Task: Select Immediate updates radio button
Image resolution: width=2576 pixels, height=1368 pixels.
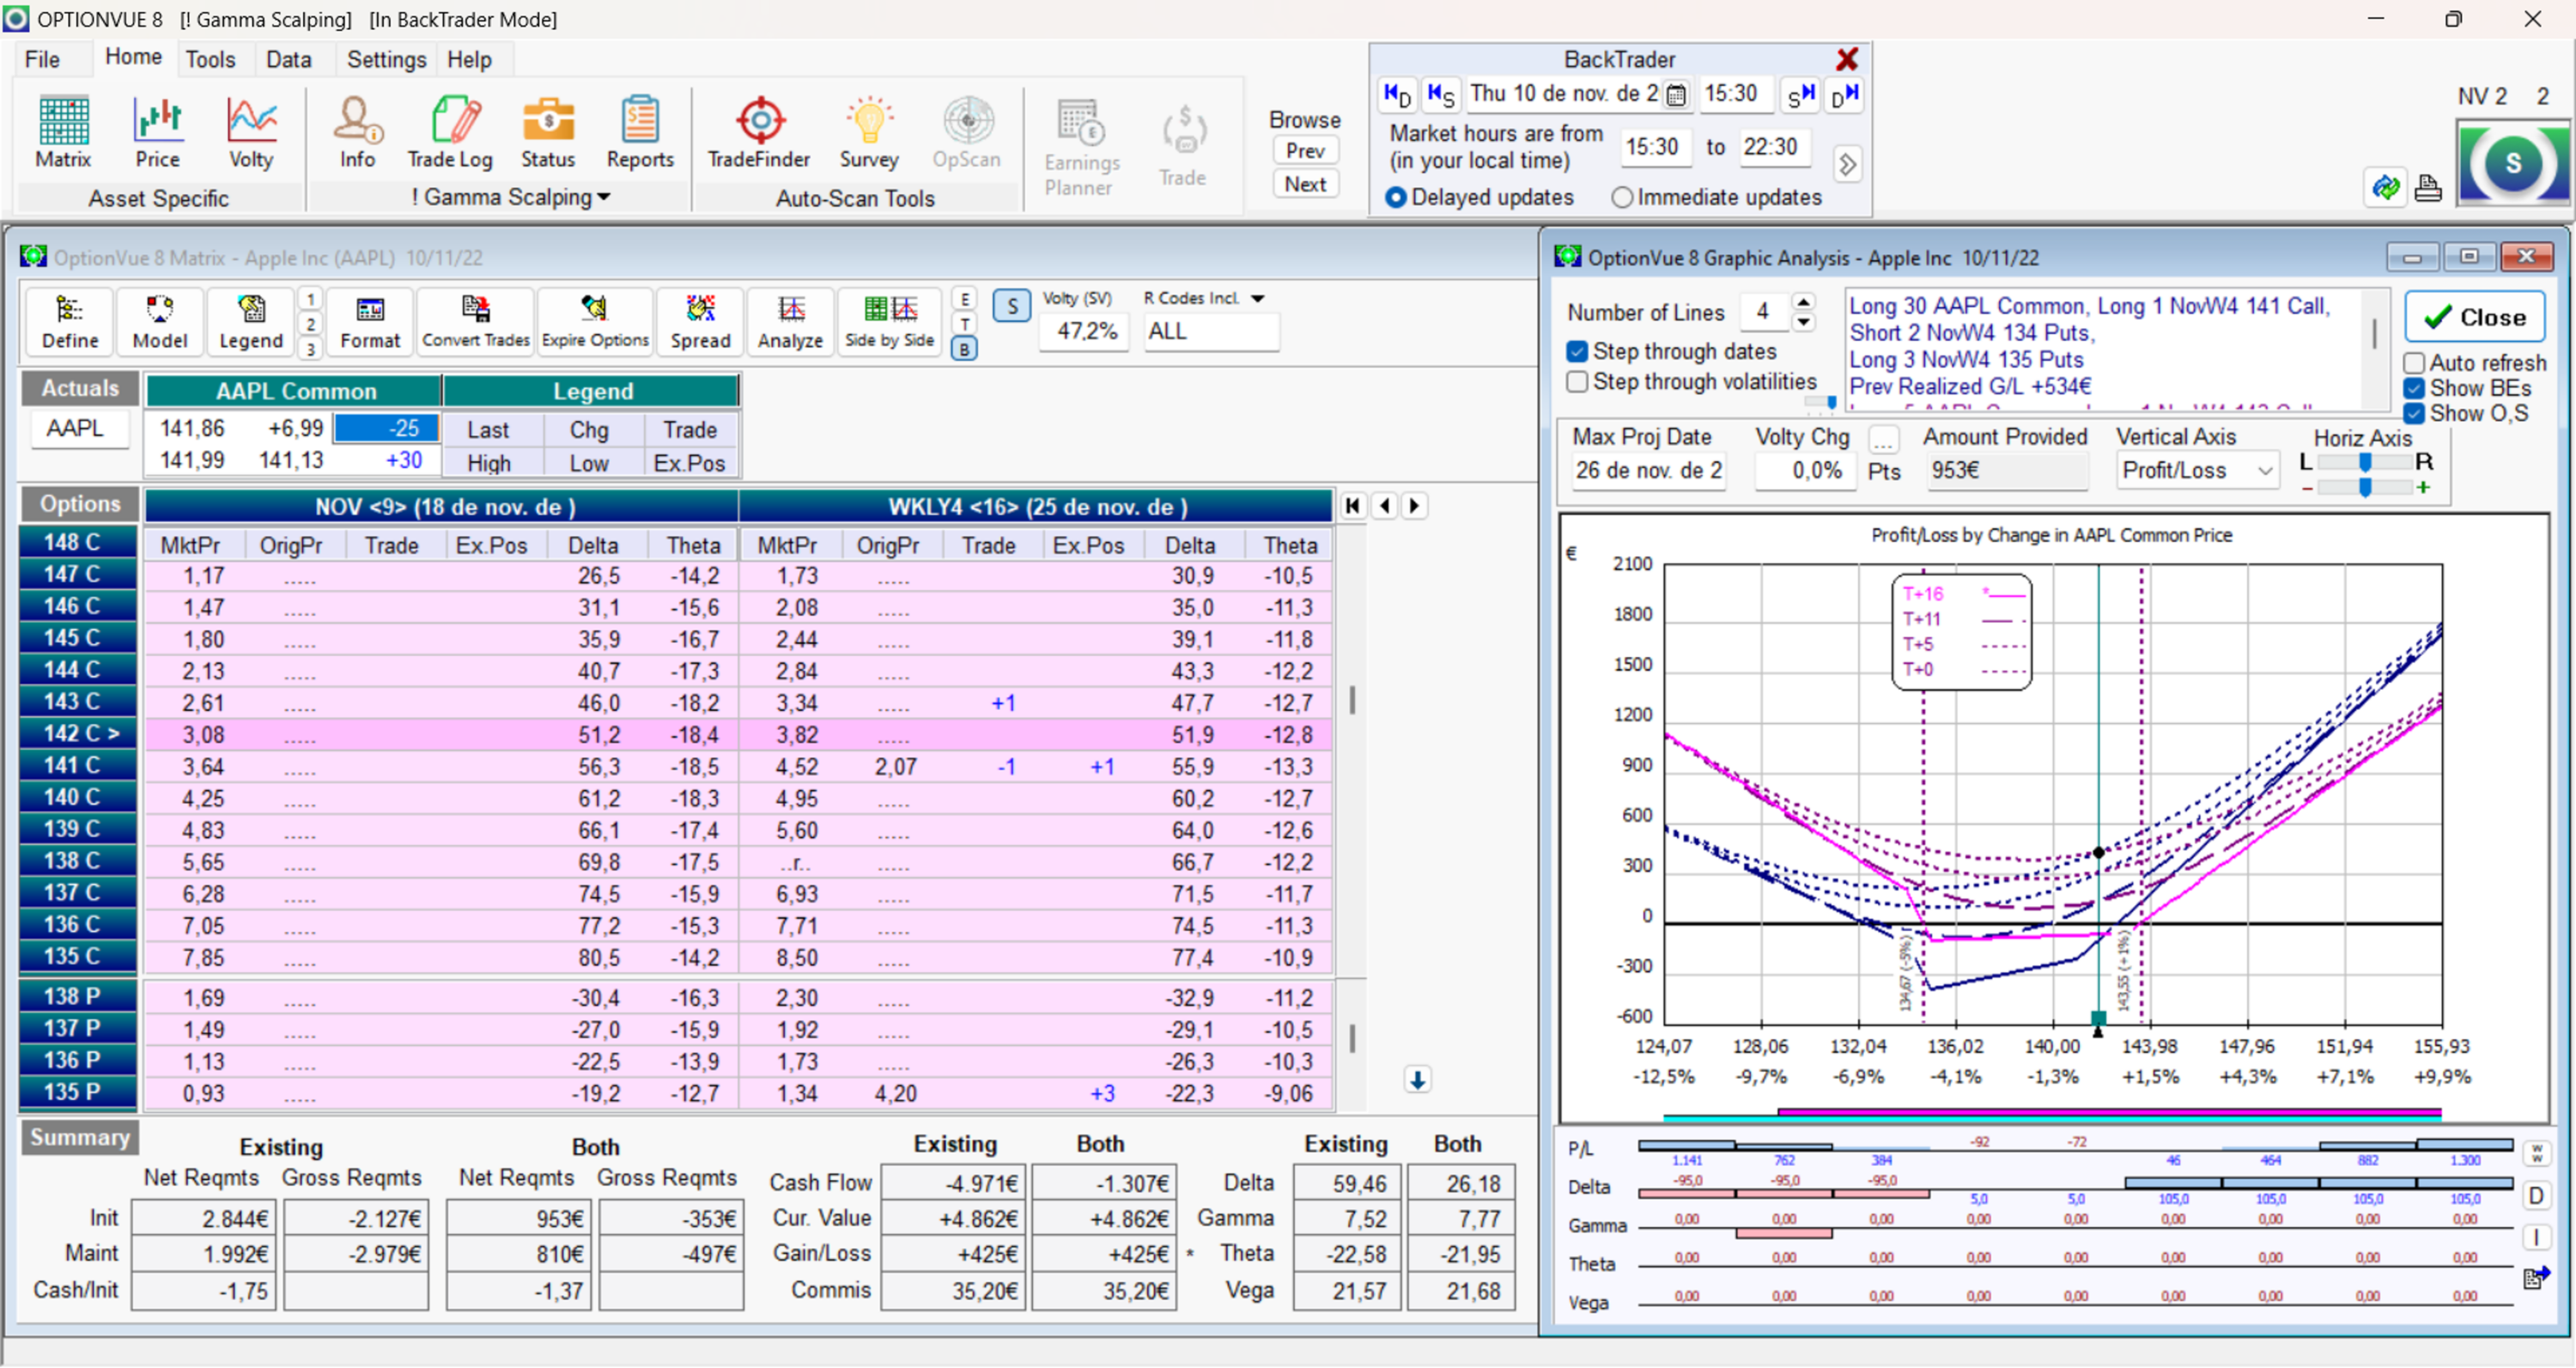Action: (x=1622, y=197)
